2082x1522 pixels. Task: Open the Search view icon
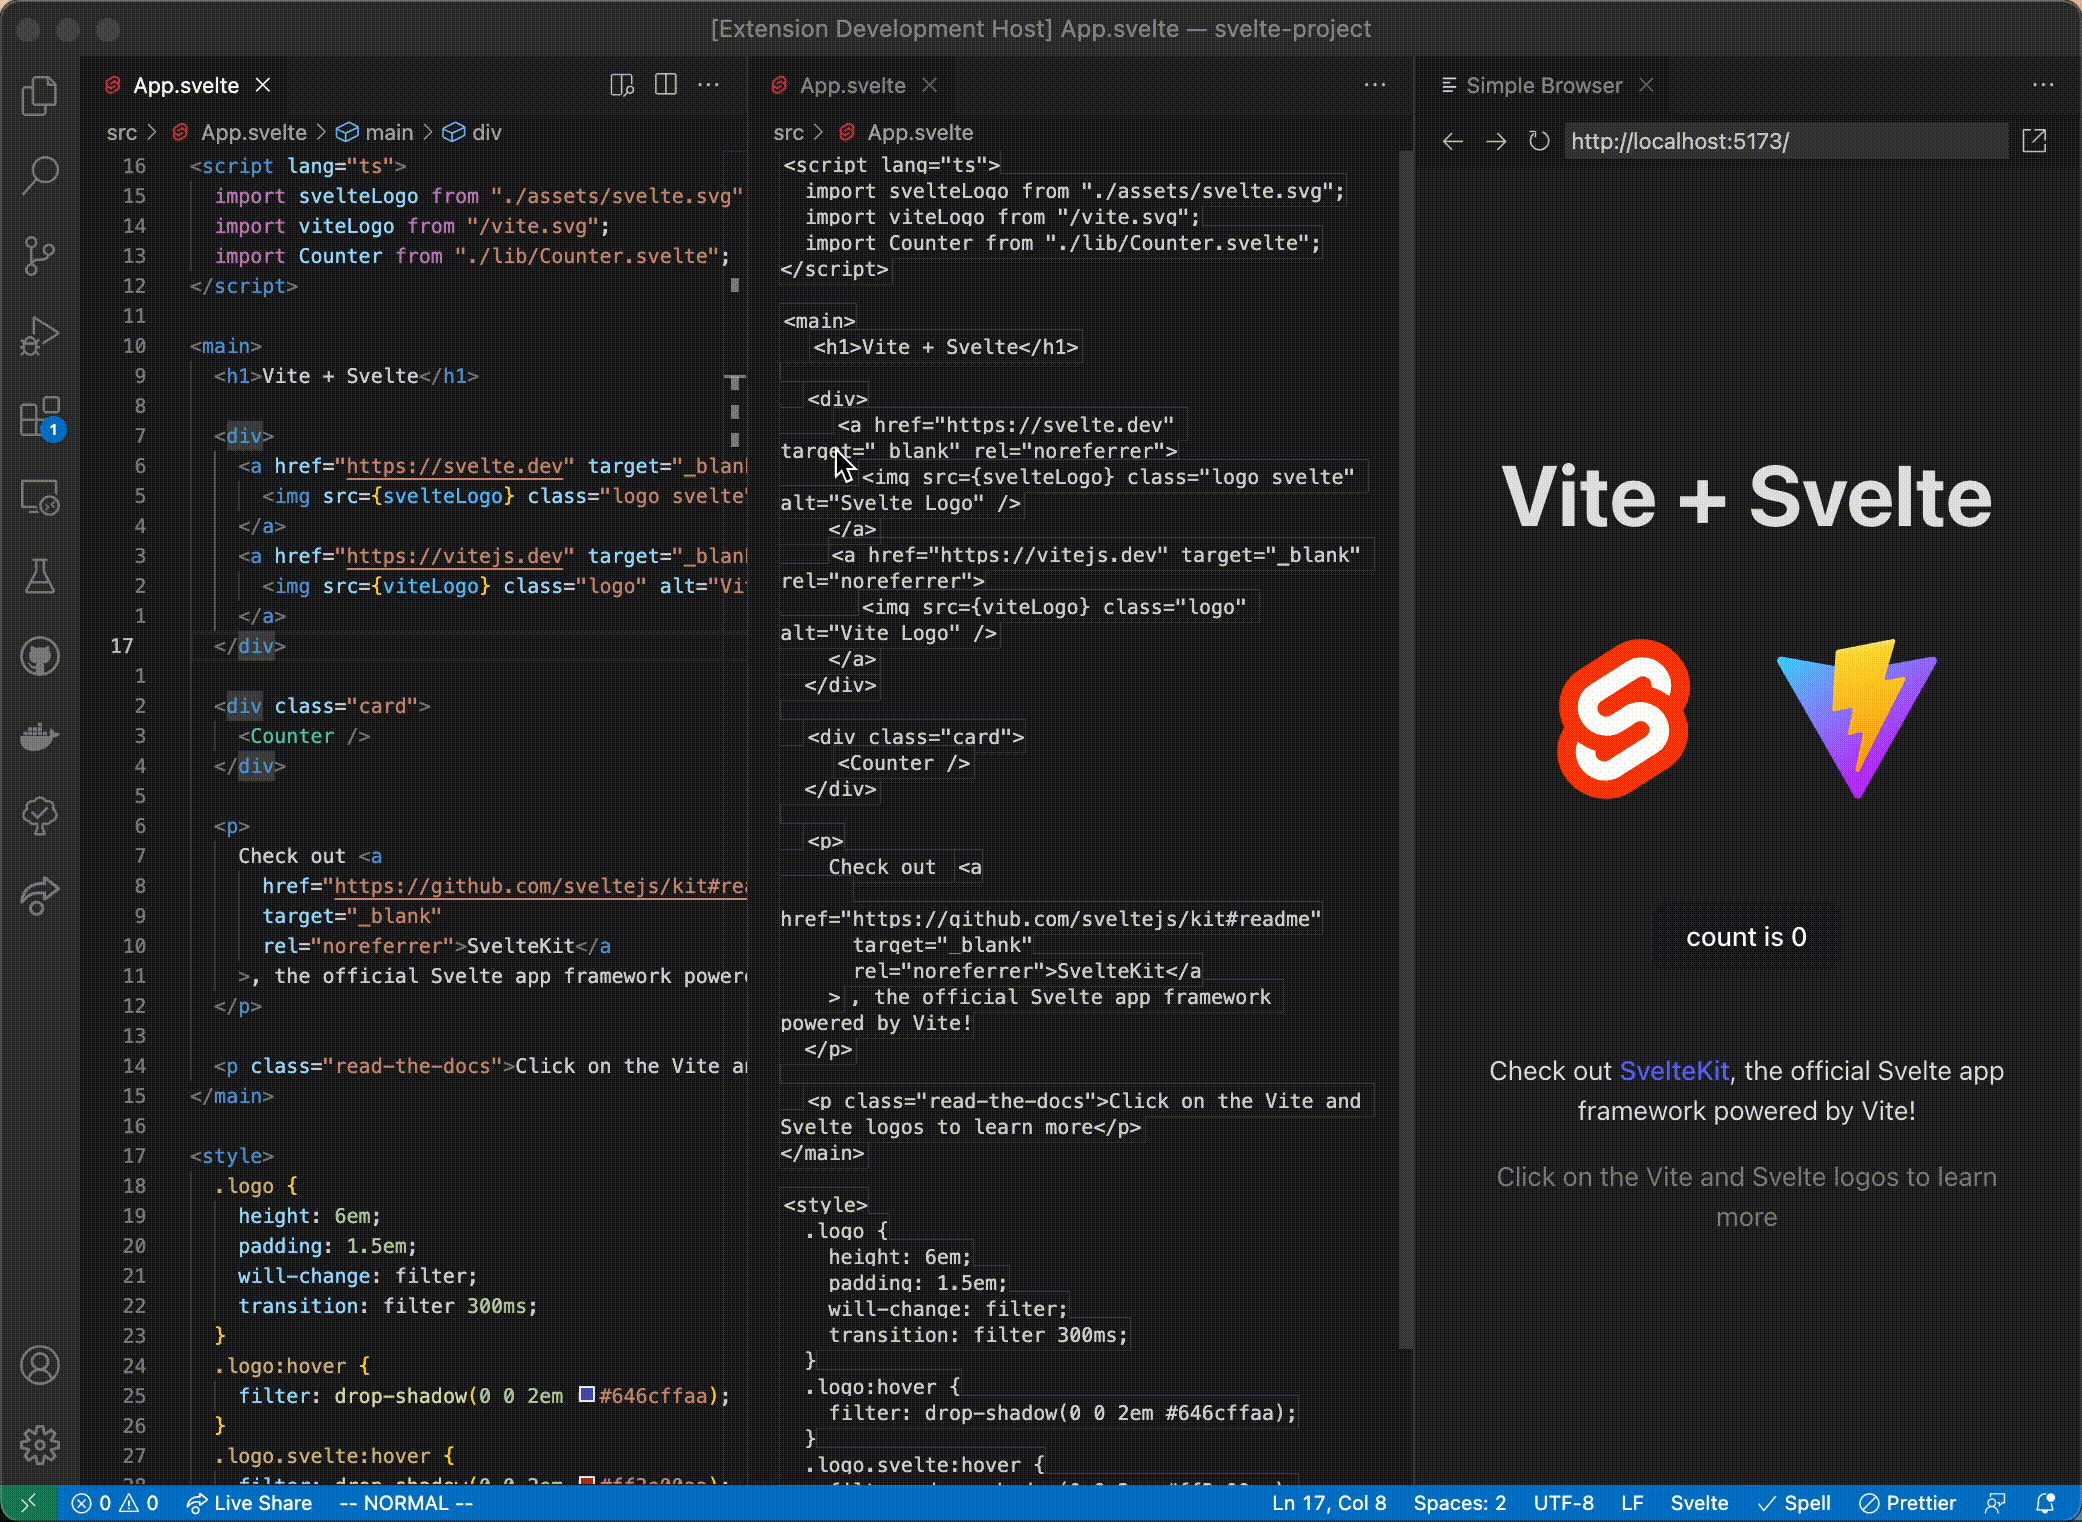40,175
